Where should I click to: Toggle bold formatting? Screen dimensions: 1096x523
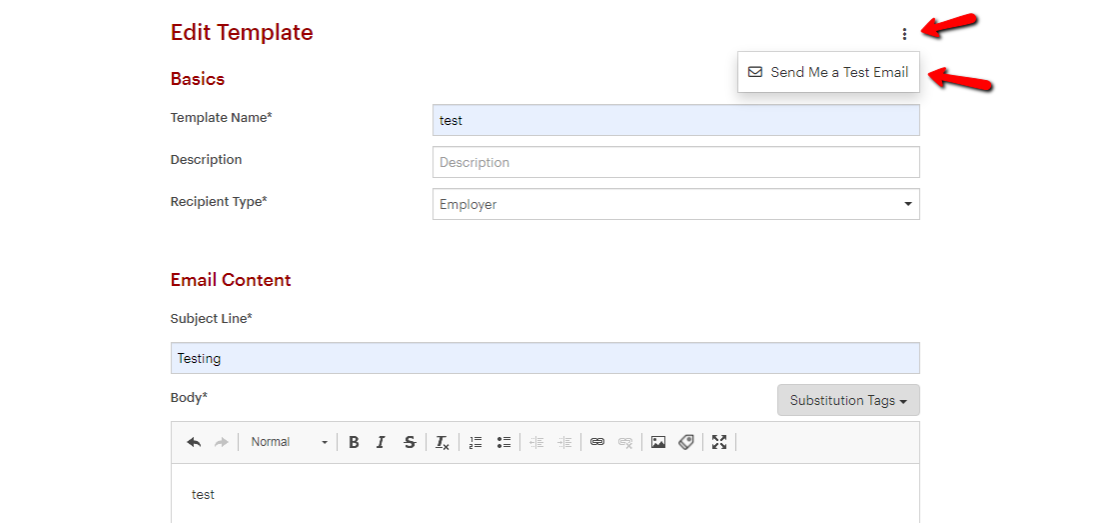[x=353, y=442]
